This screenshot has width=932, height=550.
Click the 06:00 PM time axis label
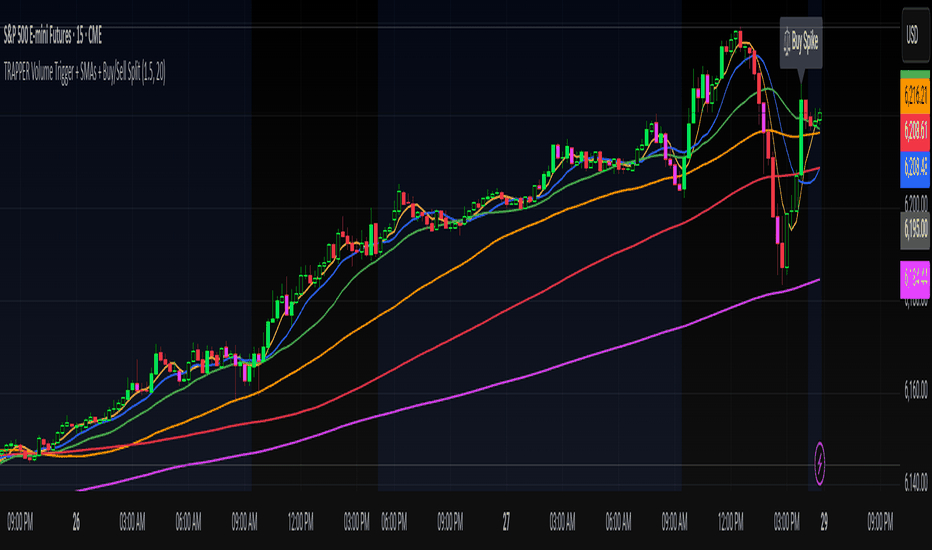(x=394, y=522)
